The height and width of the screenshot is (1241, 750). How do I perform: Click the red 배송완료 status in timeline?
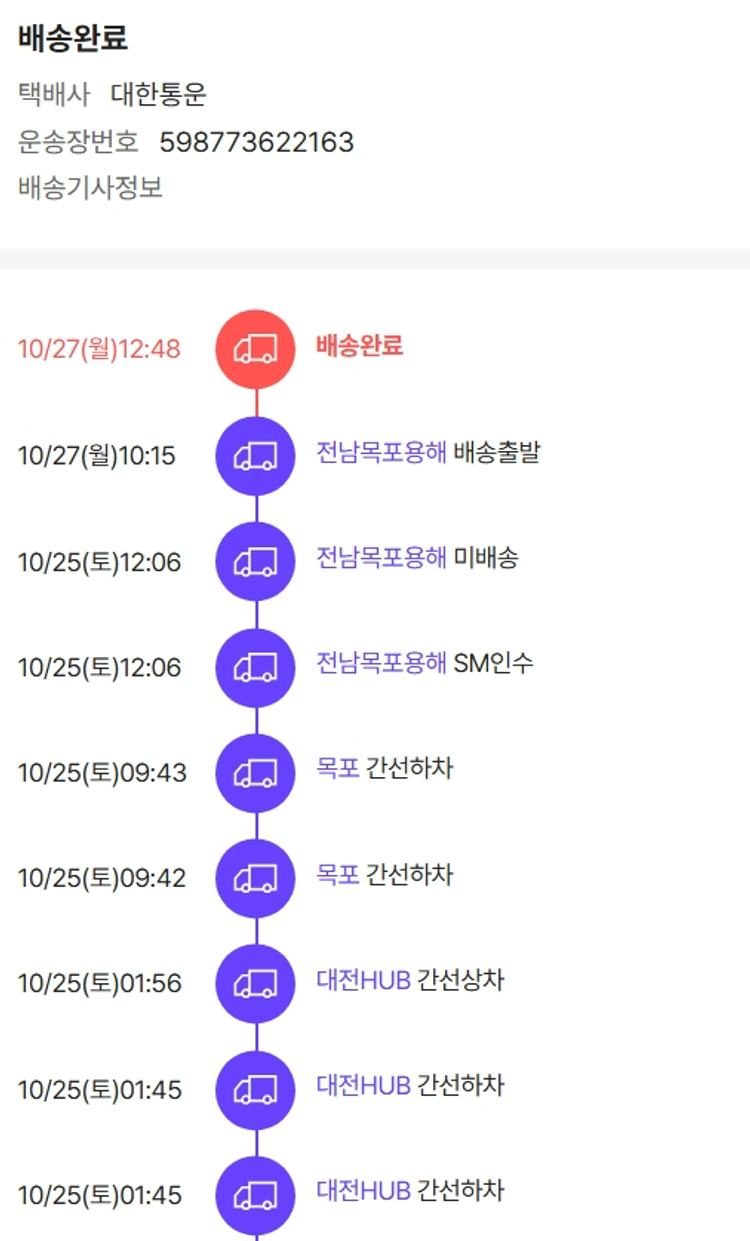click(359, 346)
